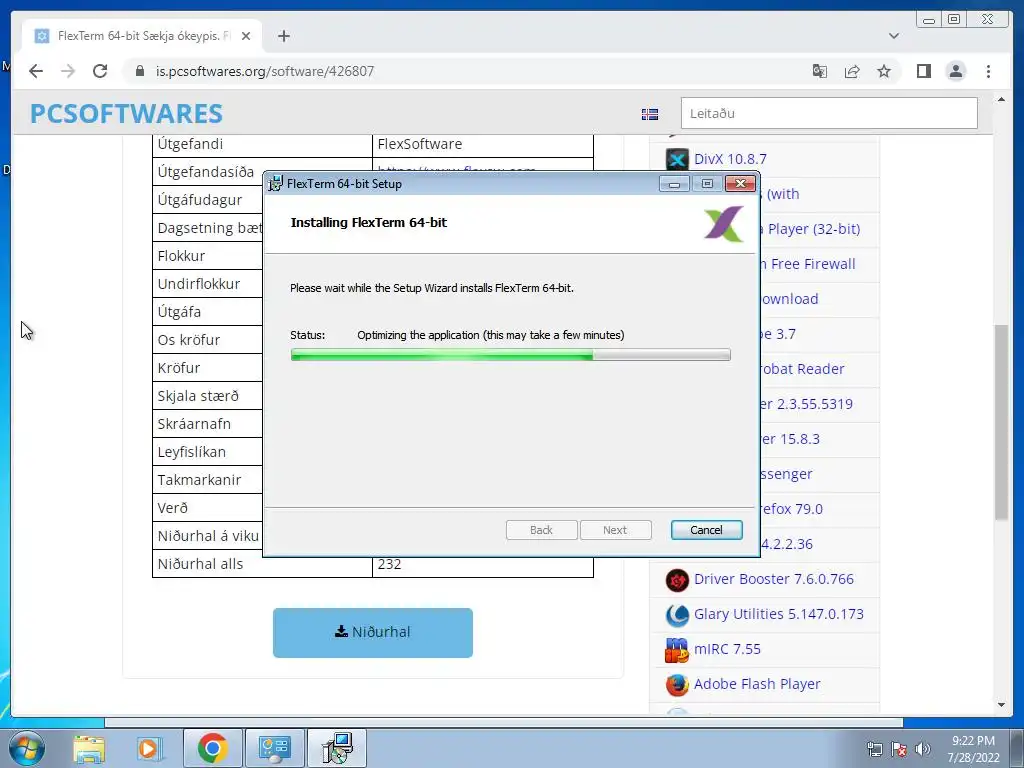
Task: Open the Action Center flag icon
Action: click(899, 749)
